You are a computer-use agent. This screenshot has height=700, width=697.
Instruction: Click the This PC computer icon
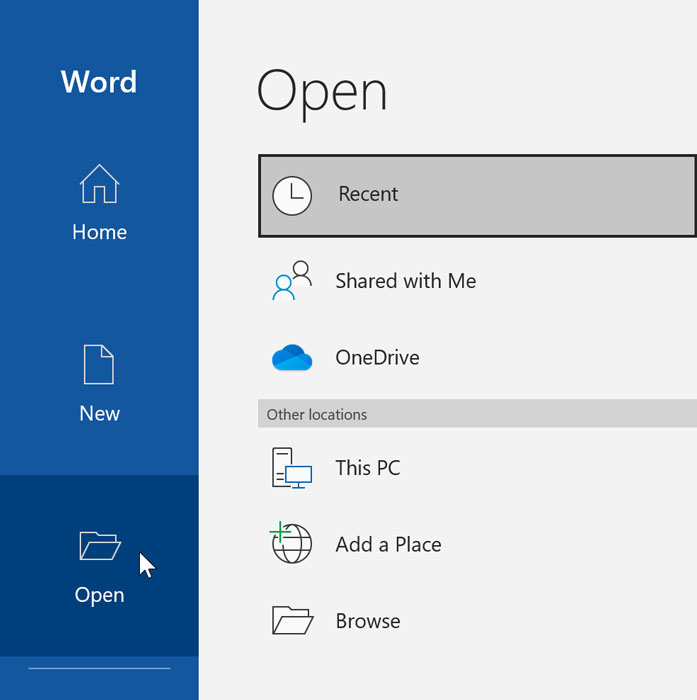point(292,468)
